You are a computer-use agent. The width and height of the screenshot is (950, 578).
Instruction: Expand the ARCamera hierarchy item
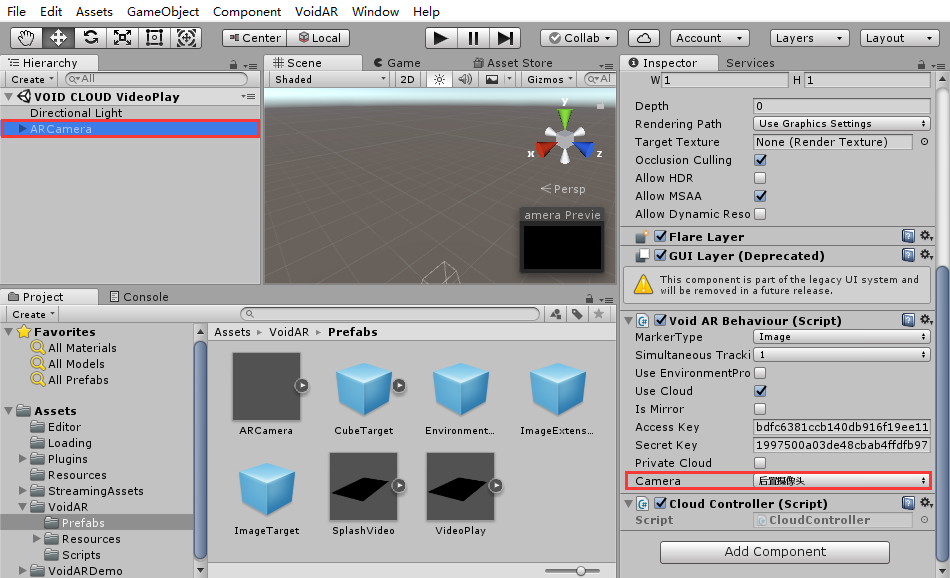tap(23, 129)
